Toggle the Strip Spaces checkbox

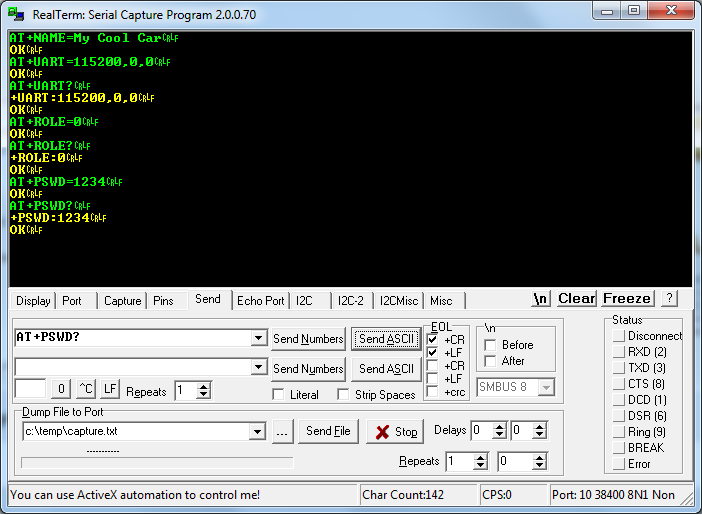(344, 394)
